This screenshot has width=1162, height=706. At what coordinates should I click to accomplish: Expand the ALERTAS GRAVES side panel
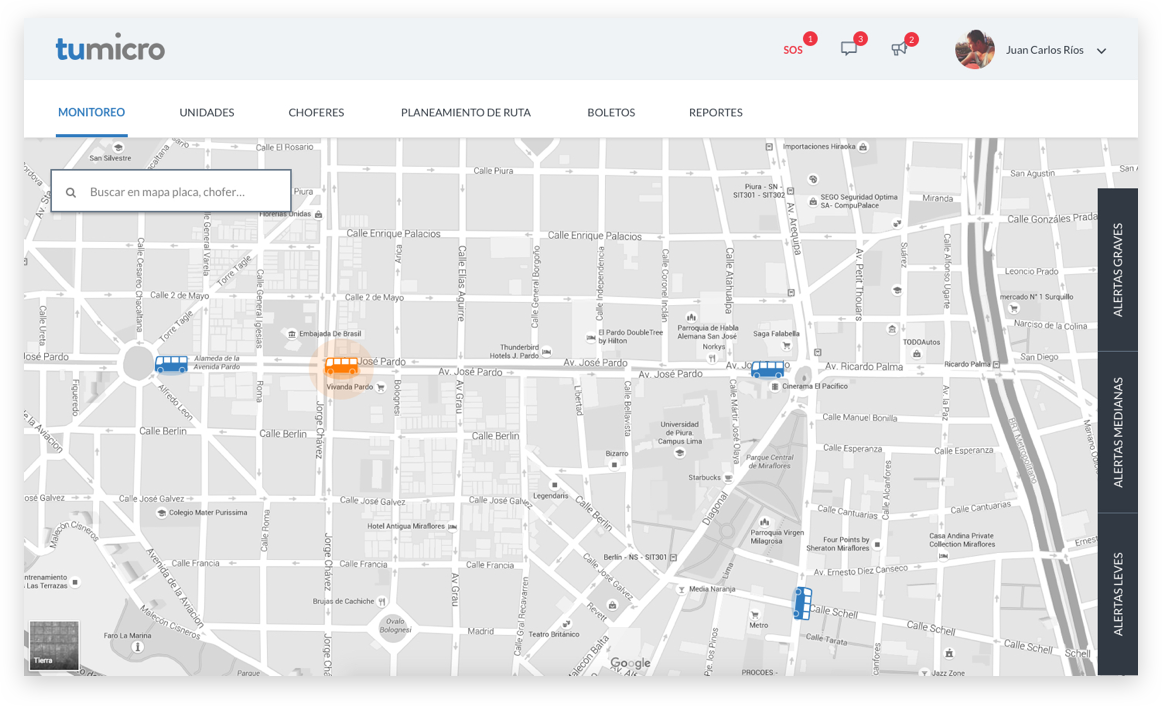click(1118, 270)
